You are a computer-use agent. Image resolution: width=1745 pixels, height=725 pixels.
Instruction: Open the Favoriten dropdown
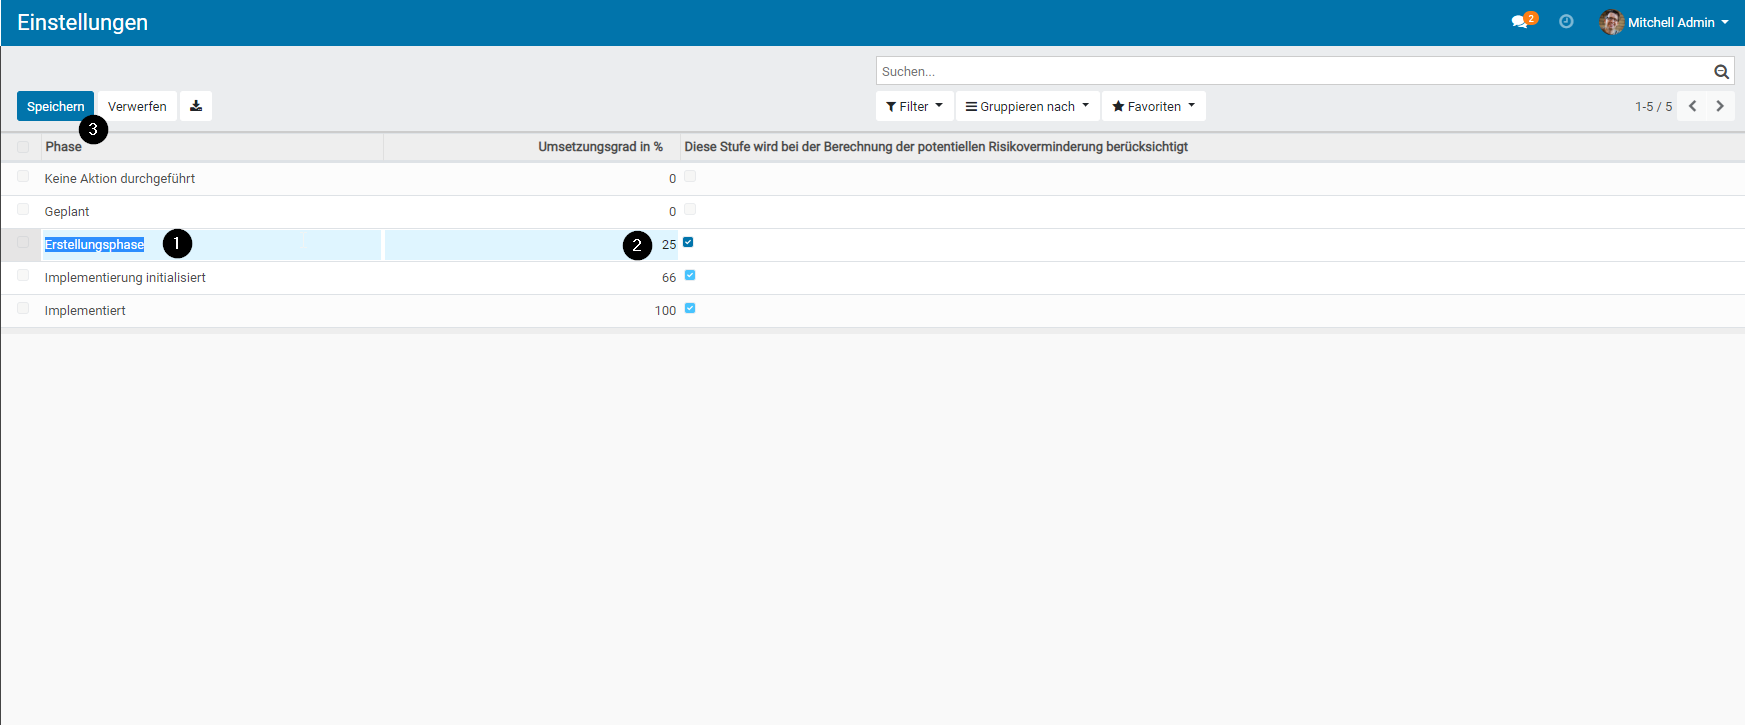1153,106
